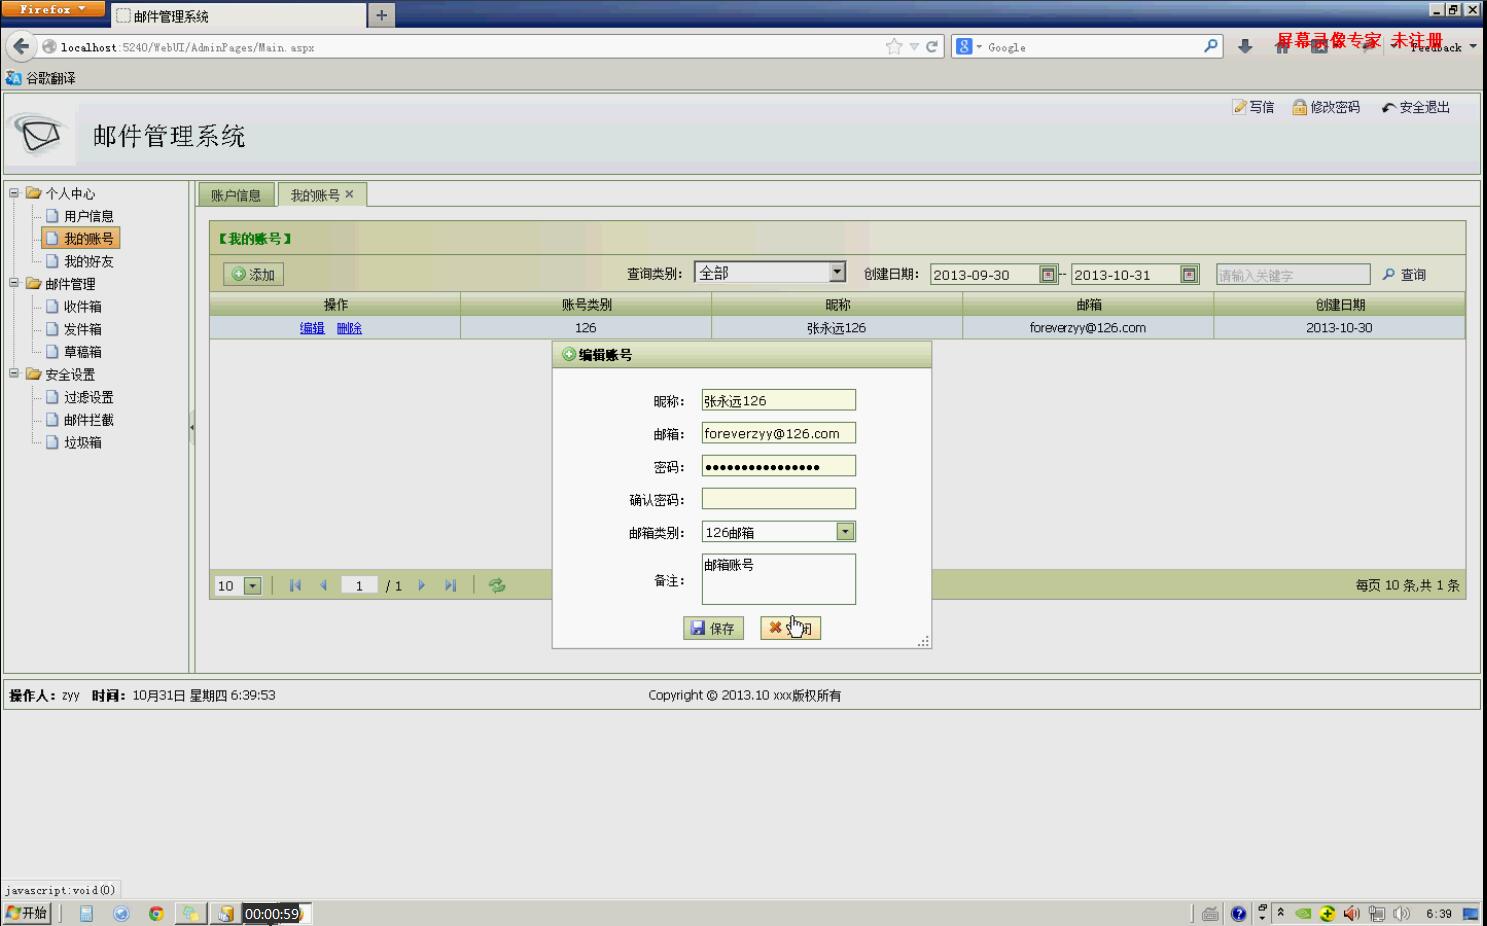Open 邮件拦截 in the sidebar
The width and height of the screenshot is (1487, 926).
tap(80, 420)
